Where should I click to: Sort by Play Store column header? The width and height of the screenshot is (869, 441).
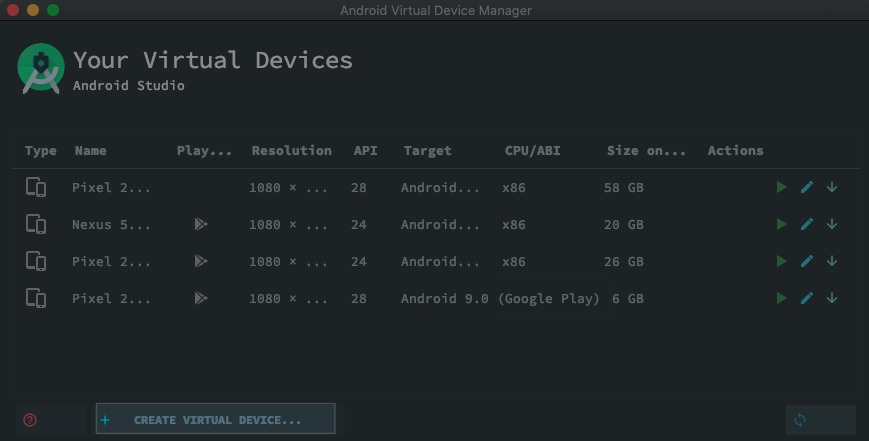(204, 151)
